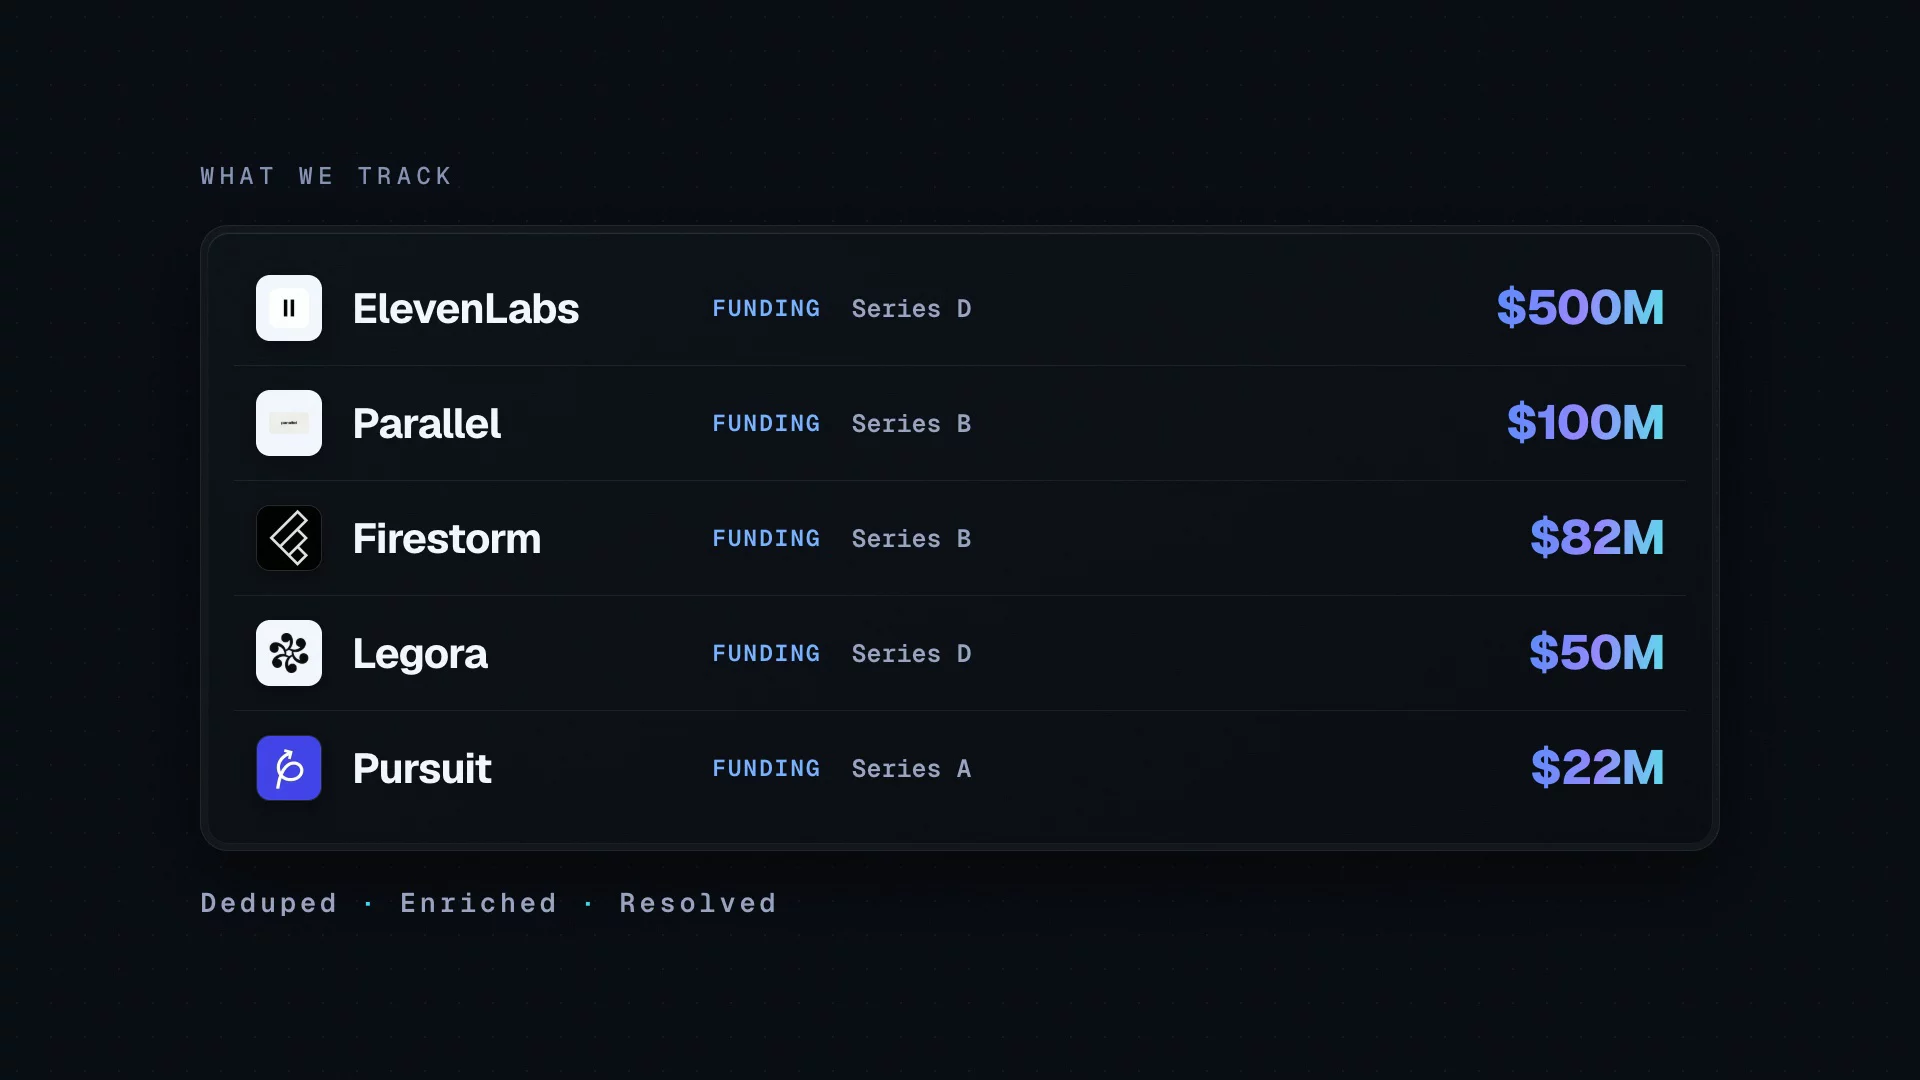Click the Firestorm logo icon
1920x1080 pixels.
289,538
